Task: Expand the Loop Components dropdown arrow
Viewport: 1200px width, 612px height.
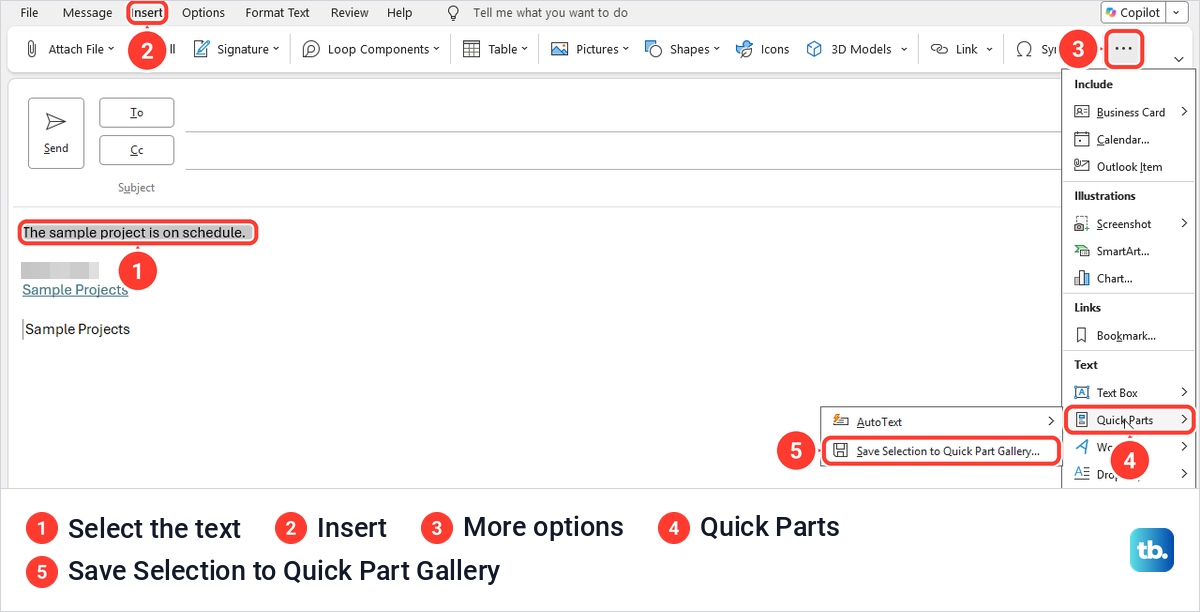Action: click(x=437, y=49)
